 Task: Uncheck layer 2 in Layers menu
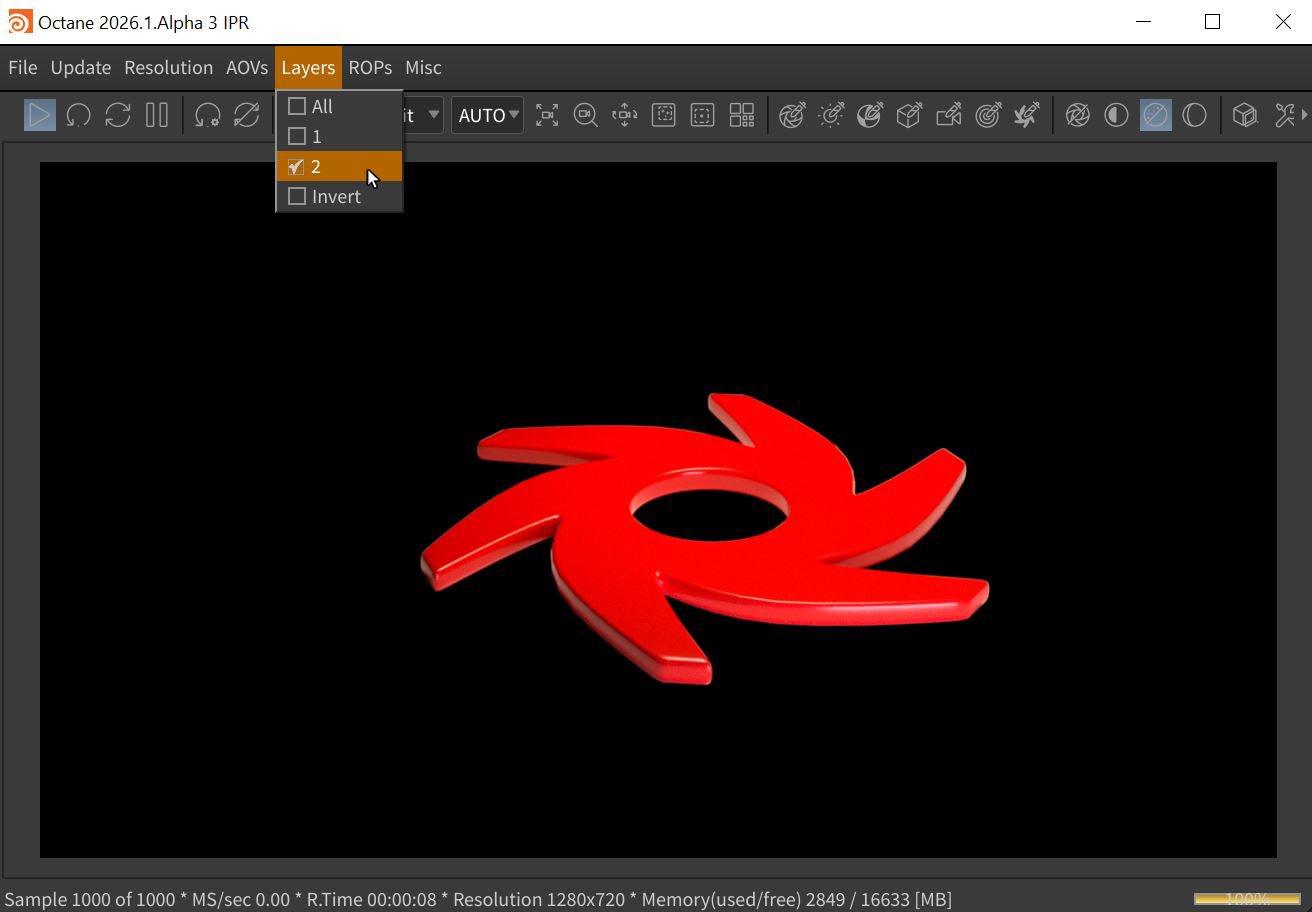[297, 166]
